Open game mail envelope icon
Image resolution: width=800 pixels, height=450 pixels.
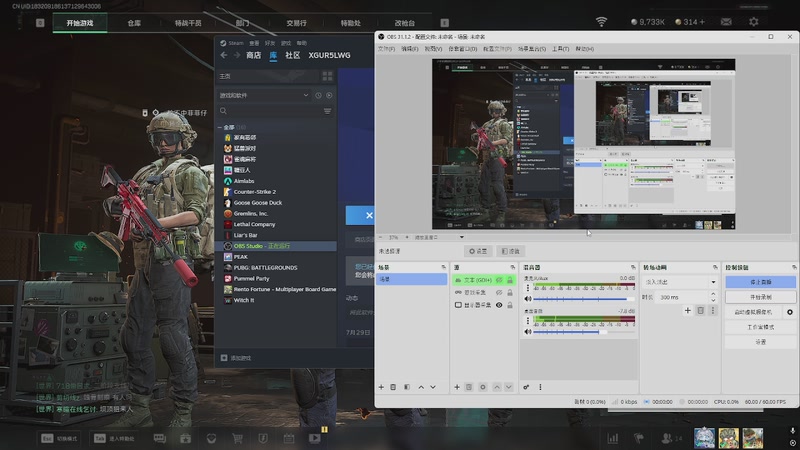click(726, 22)
